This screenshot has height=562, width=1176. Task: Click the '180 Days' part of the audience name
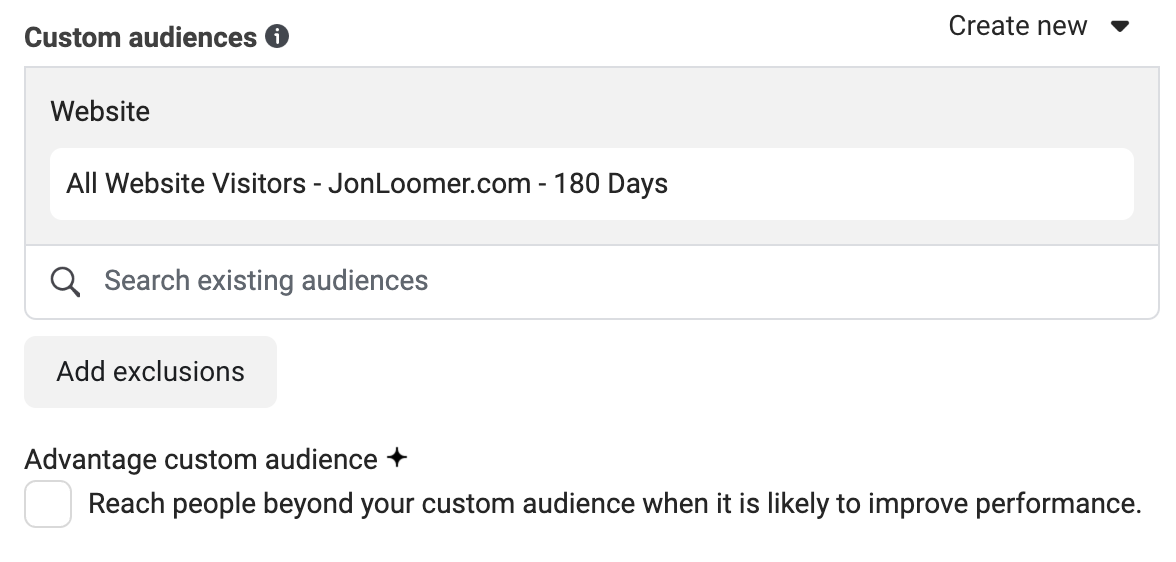(610, 184)
